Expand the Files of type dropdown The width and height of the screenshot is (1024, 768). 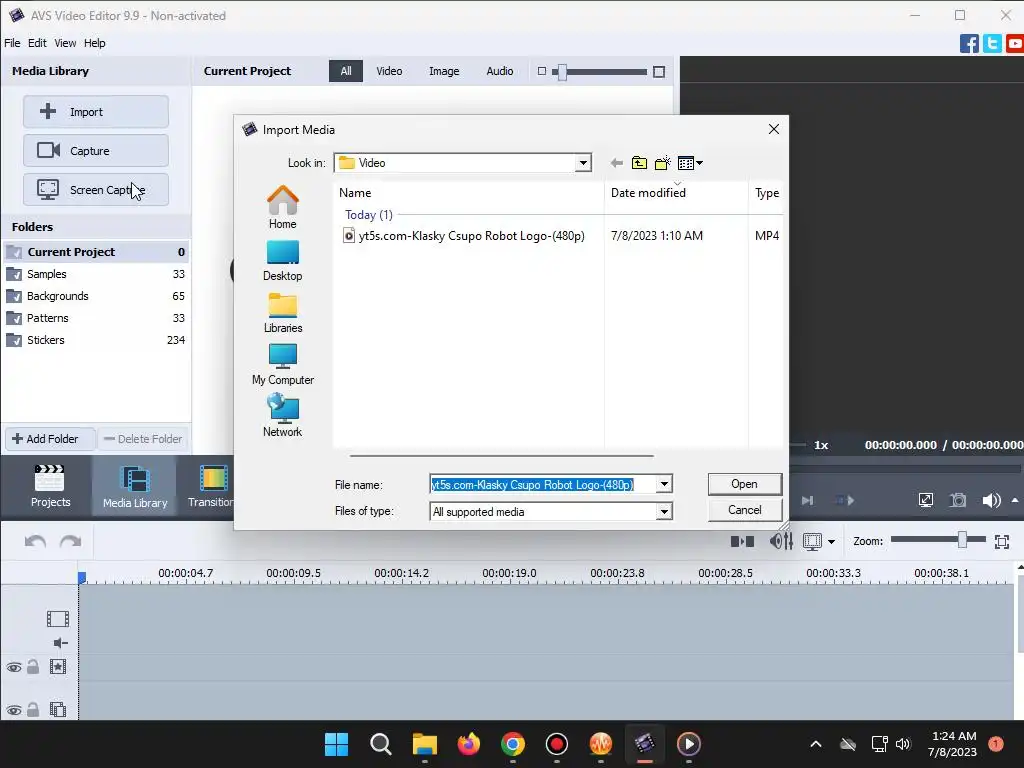(x=664, y=511)
